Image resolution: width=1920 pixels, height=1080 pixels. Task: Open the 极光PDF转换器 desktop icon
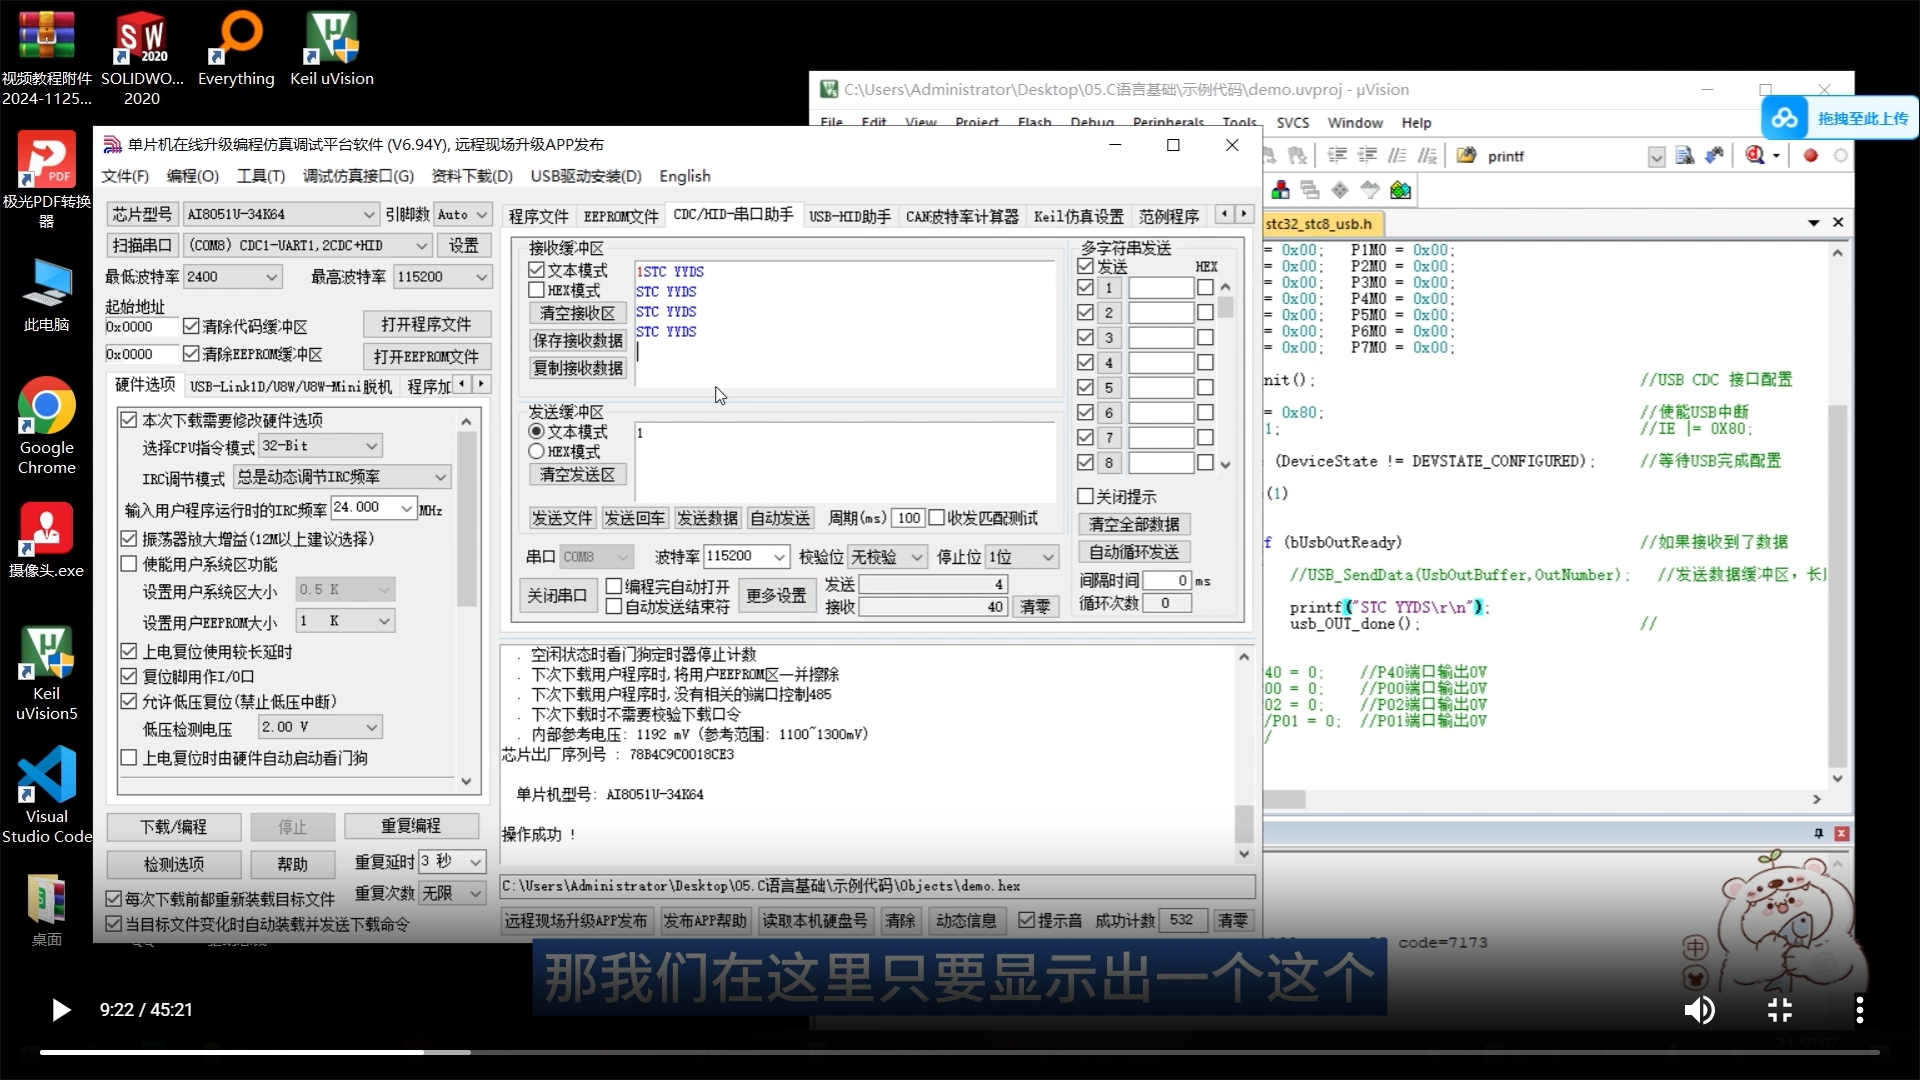[x=46, y=180]
